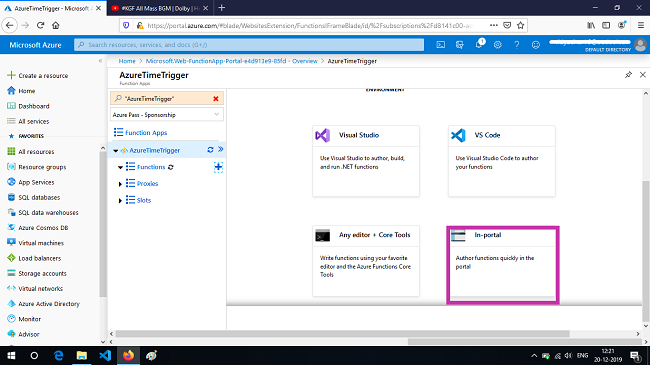Screen dimensions: 650x365
Task: Click the Azure search resources box
Action: (249, 44)
